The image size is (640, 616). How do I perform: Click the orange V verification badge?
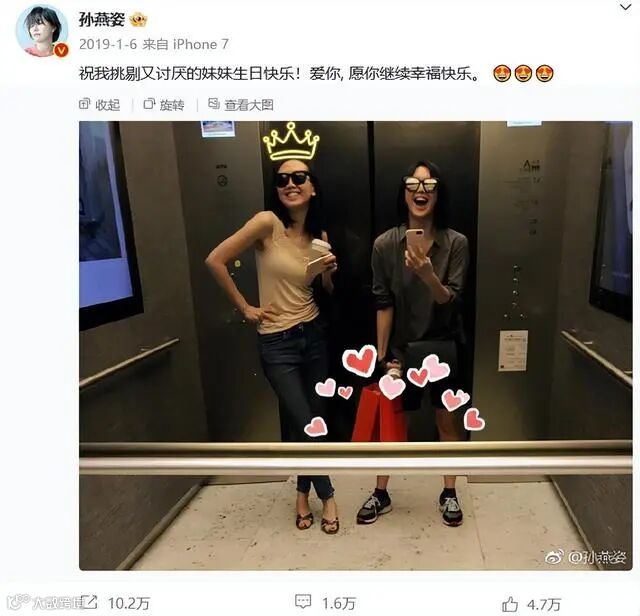[61, 50]
